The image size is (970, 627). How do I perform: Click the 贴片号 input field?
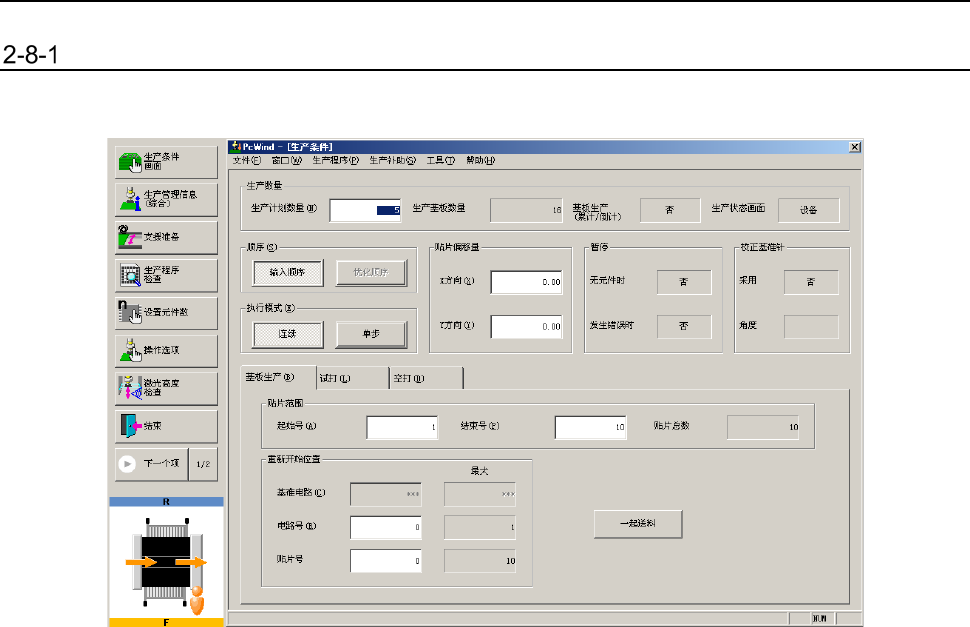click(386, 561)
